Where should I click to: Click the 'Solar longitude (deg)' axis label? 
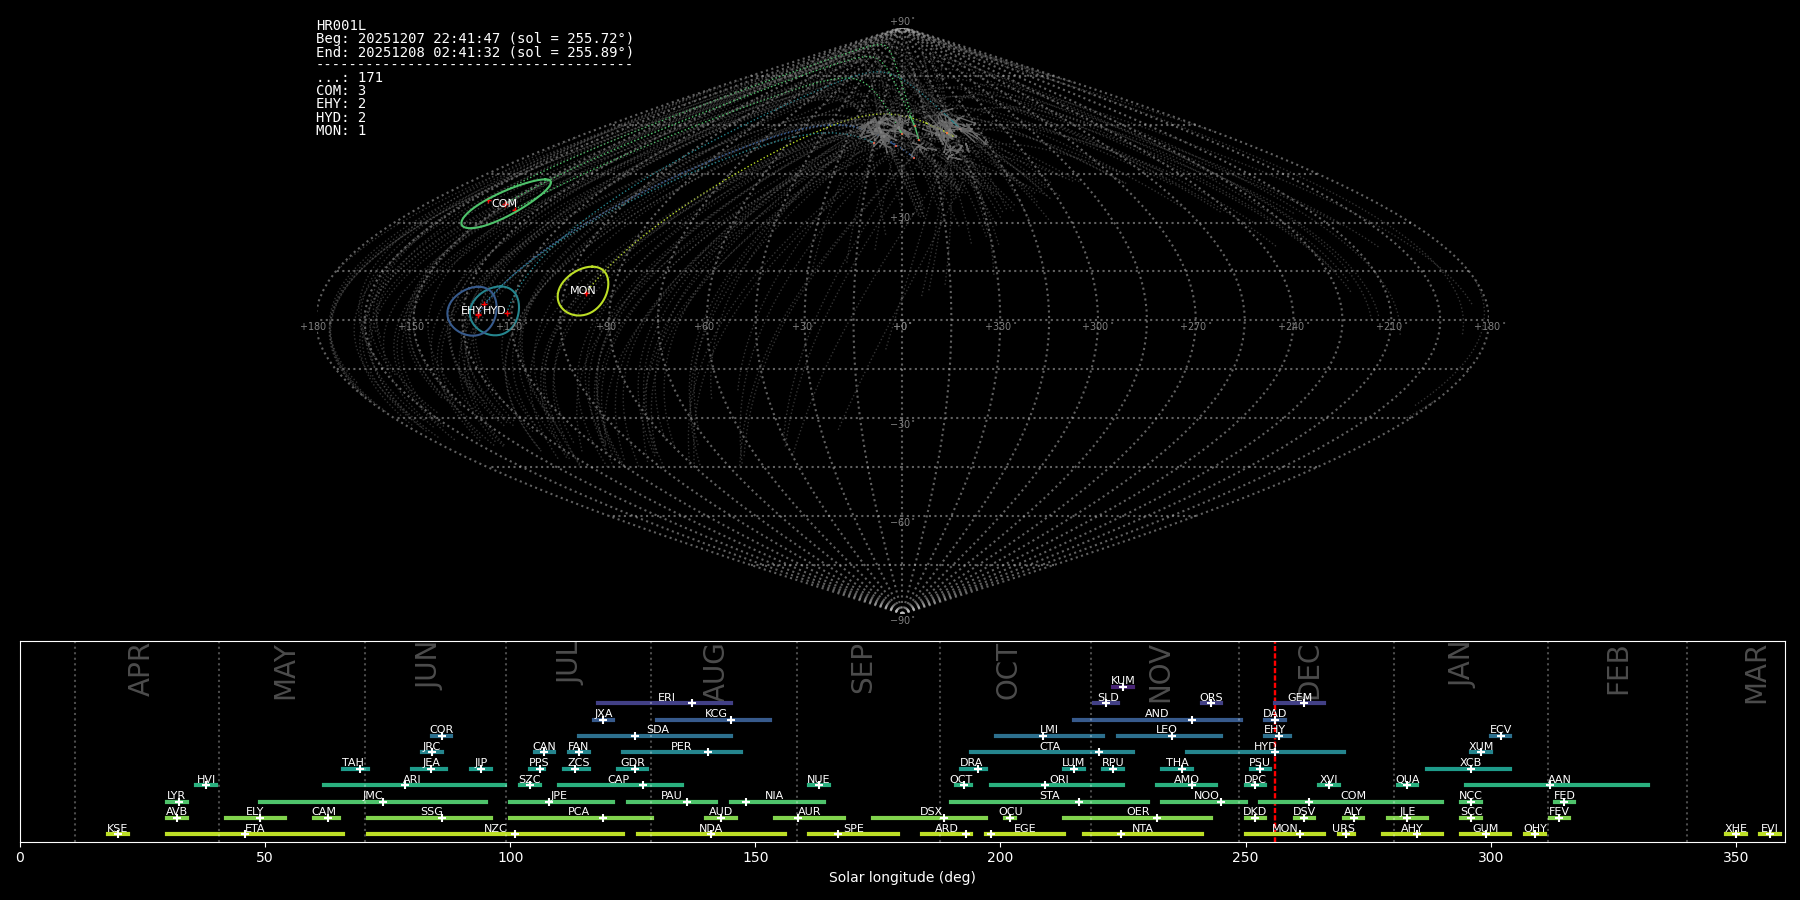tap(902, 878)
